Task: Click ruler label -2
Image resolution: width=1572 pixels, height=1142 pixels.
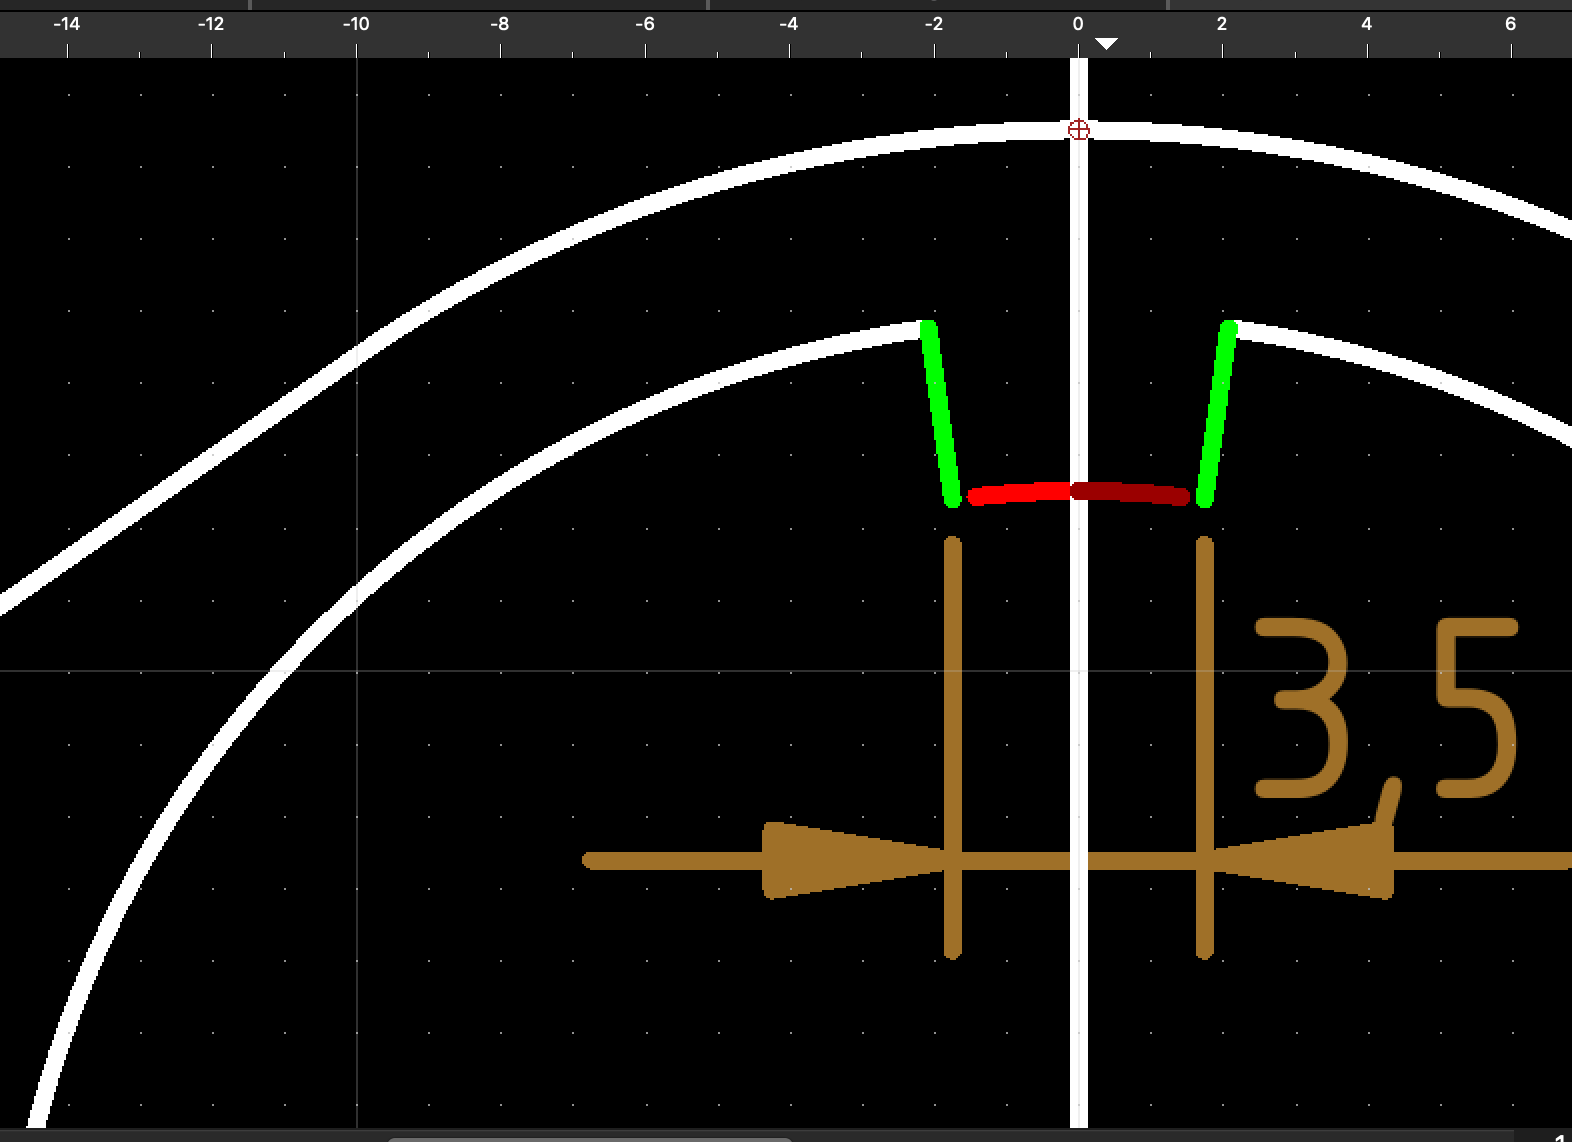Action: tap(933, 23)
